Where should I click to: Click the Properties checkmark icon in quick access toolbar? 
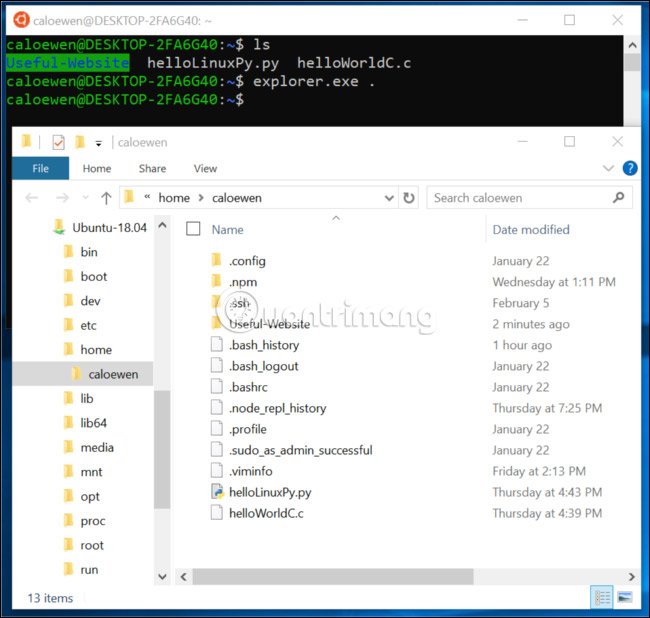(x=58, y=142)
